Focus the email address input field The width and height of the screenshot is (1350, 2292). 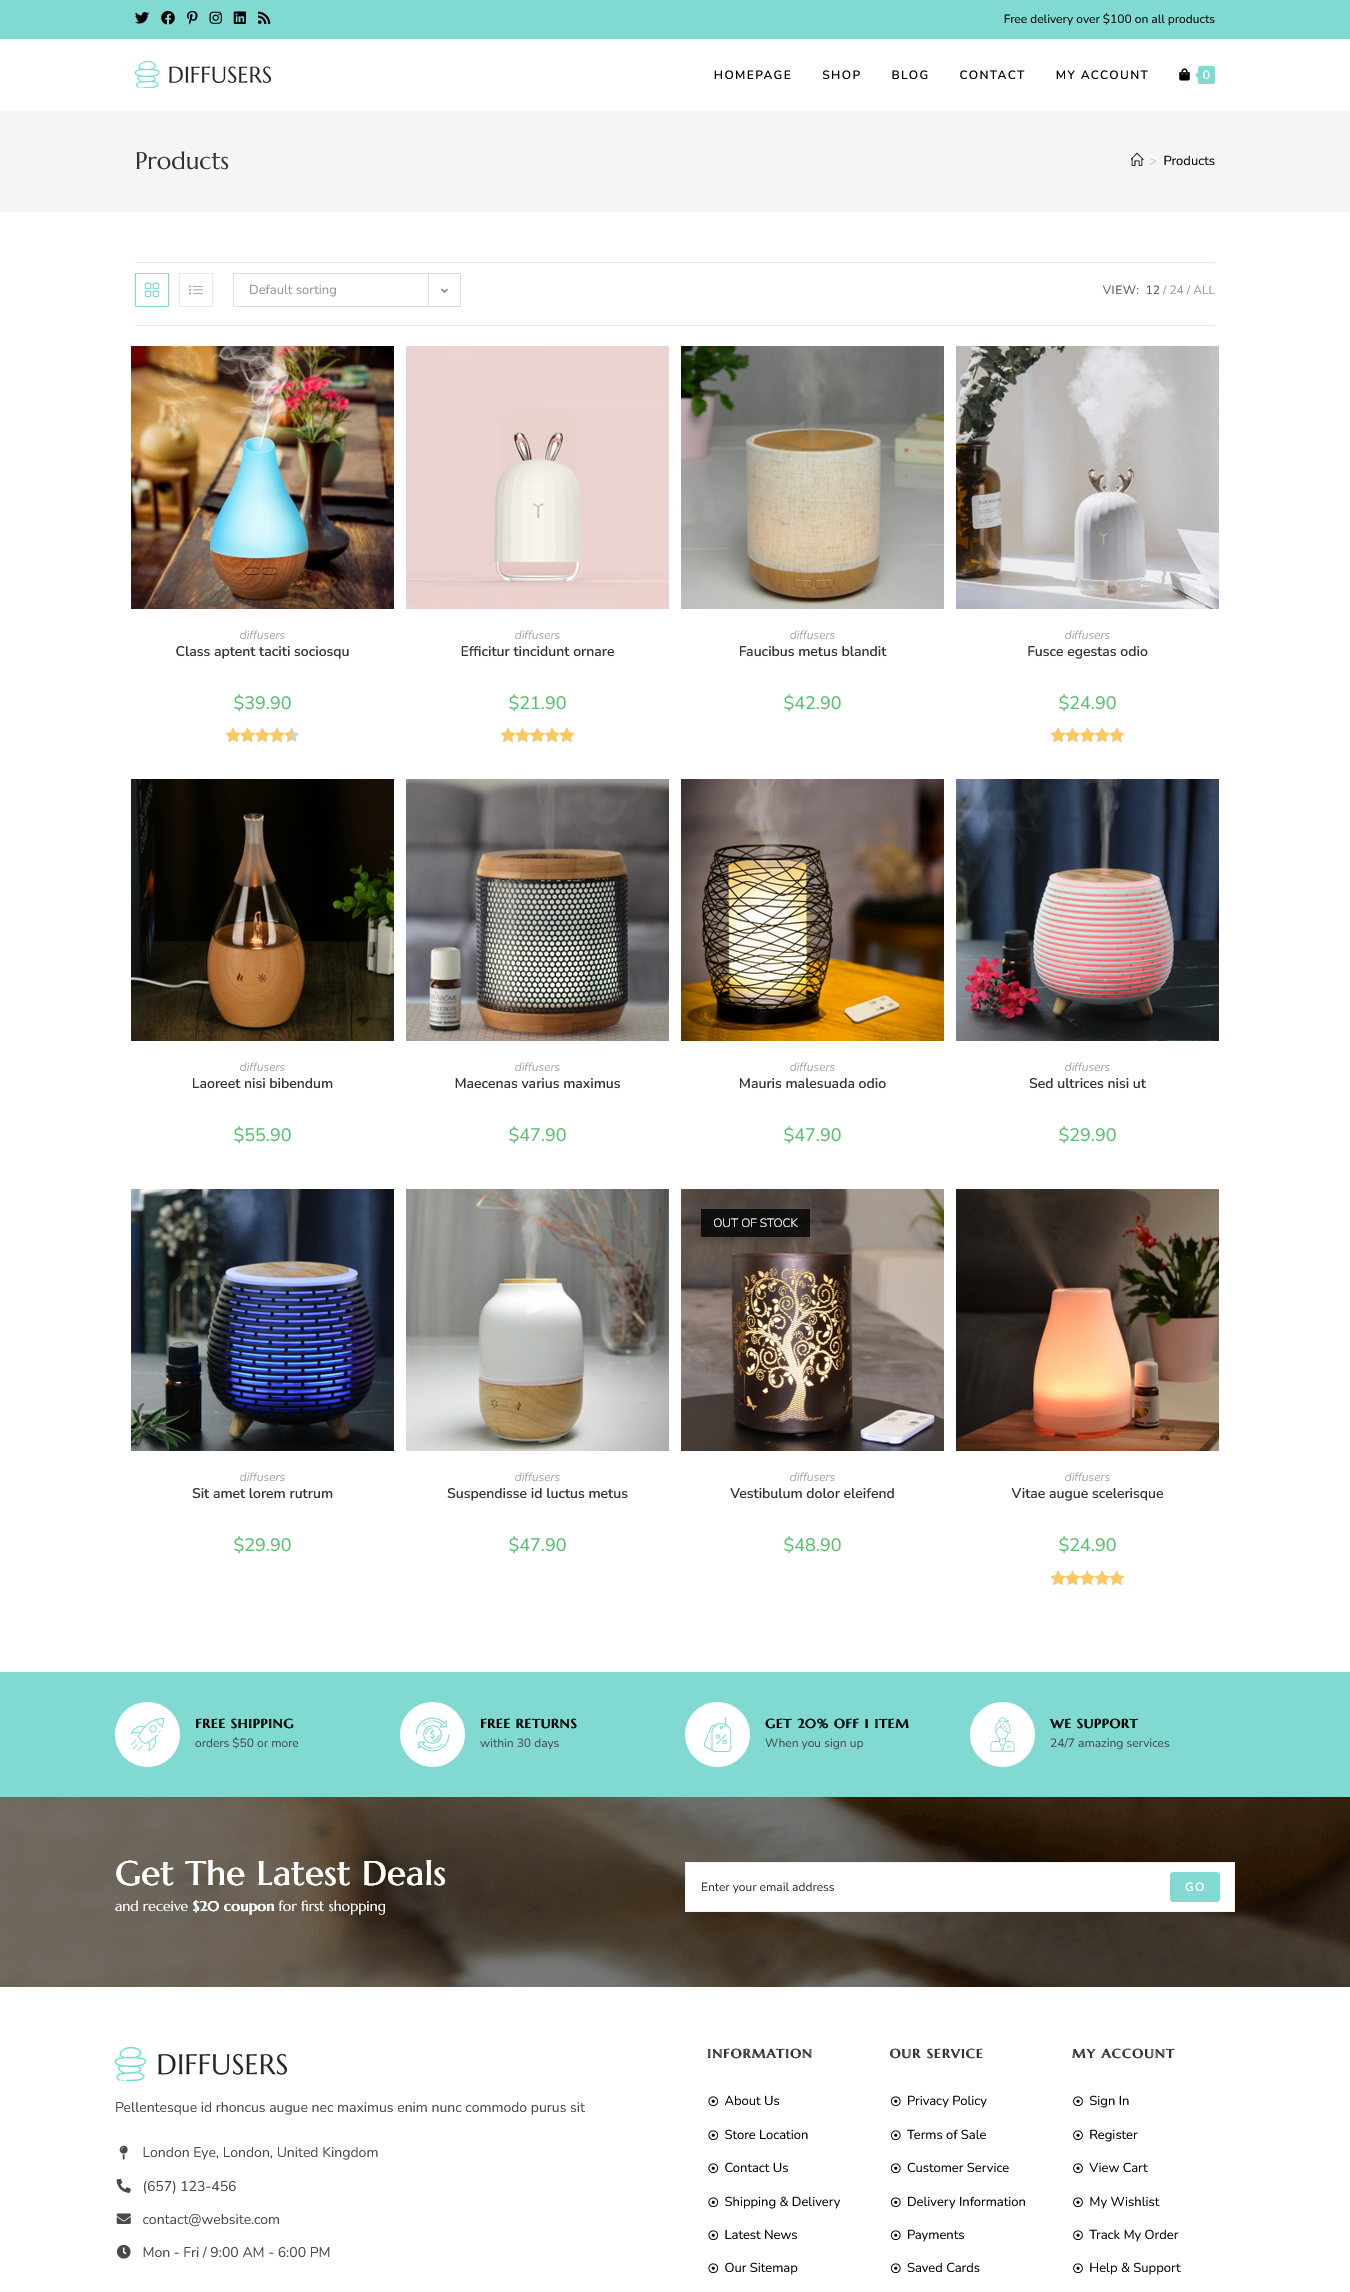927,1887
